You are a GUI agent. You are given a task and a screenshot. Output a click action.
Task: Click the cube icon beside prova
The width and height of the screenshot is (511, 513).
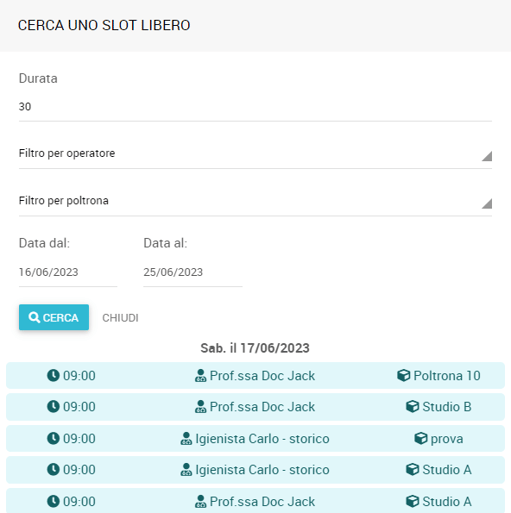click(x=421, y=438)
